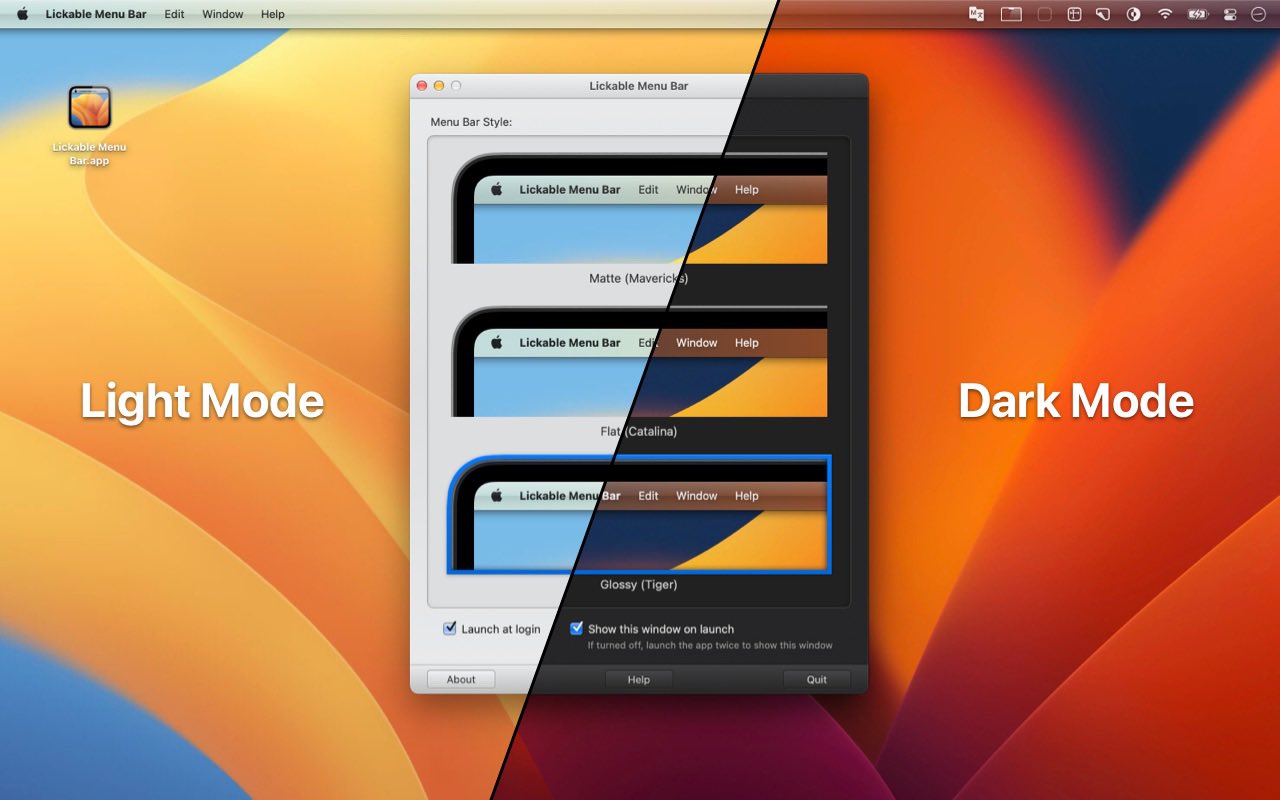Screen dimensions: 1280x800
Task: Open the Edit menu
Action: pyautogui.click(x=174, y=14)
